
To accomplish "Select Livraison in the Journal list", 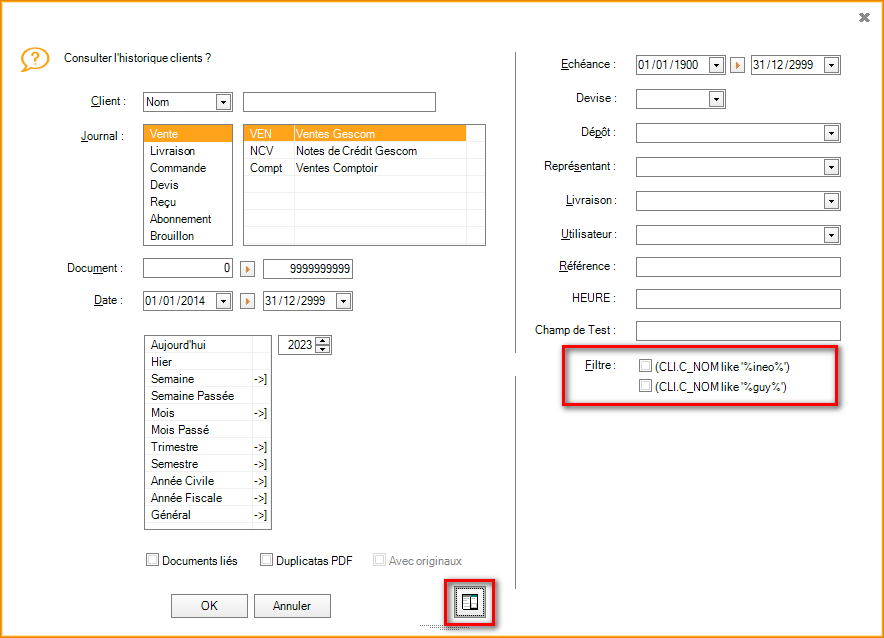I will pyautogui.click(x=172, y=151).
